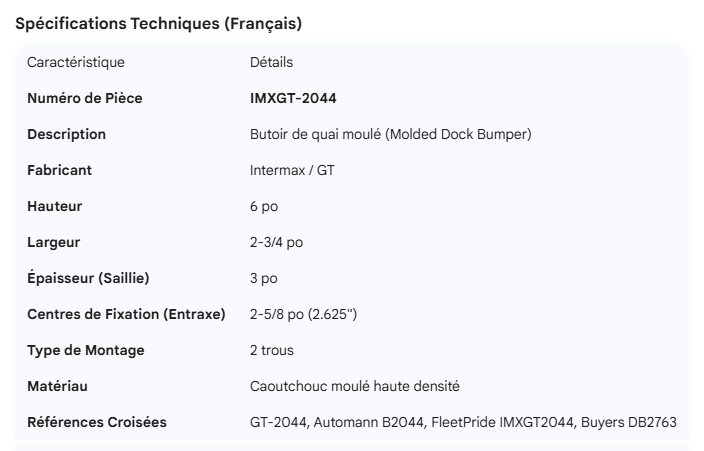This screenshot has width=704, height=451.
Task: Click the 'Caoutchouc moulé haute densité' material value
Action: pyautogui.click(x=354, y=386)
